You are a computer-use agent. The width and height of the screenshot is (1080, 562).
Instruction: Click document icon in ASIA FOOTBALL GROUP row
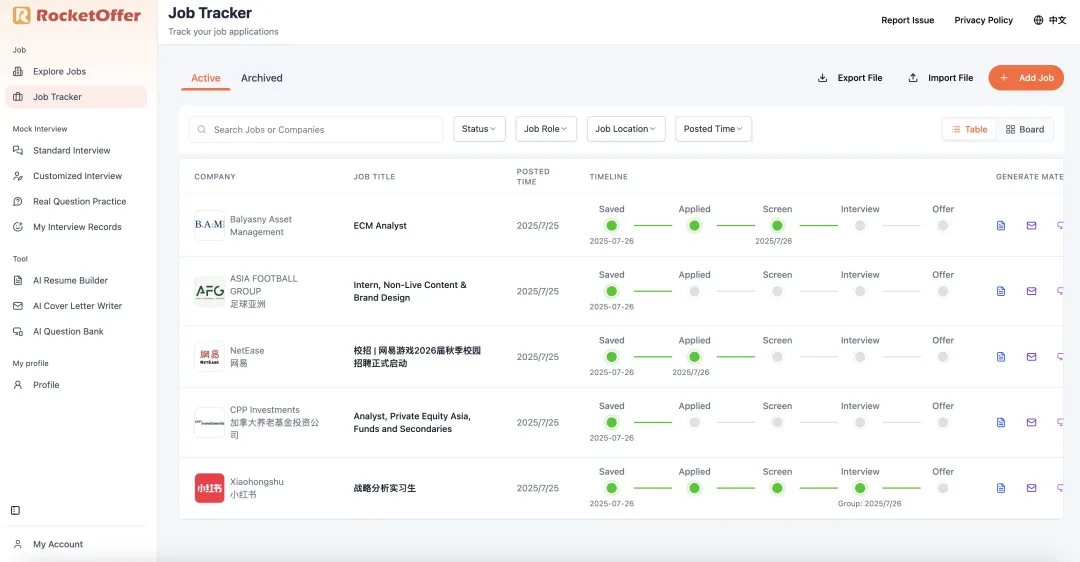(x=1001, y=291)
